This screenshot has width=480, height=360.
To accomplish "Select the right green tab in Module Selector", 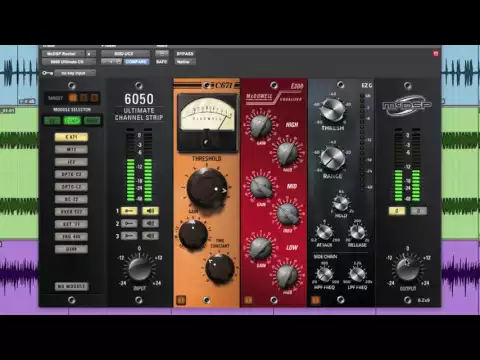I will 92,120.
